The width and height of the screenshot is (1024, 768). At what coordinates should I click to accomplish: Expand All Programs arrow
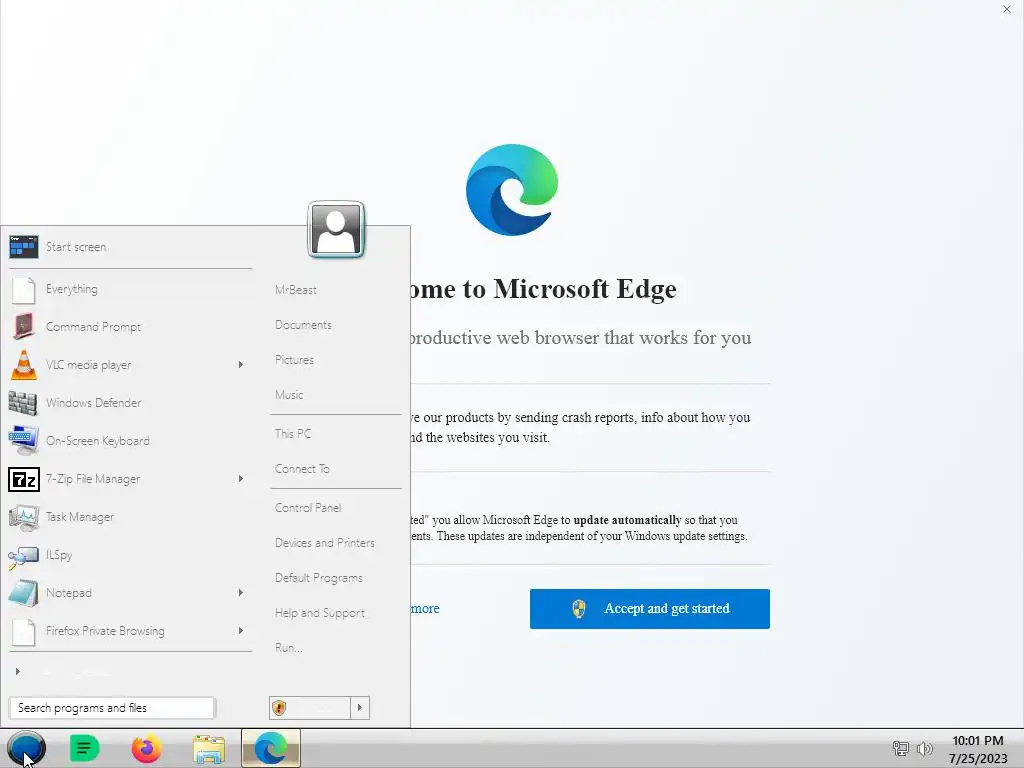click(x=18, y=671)
